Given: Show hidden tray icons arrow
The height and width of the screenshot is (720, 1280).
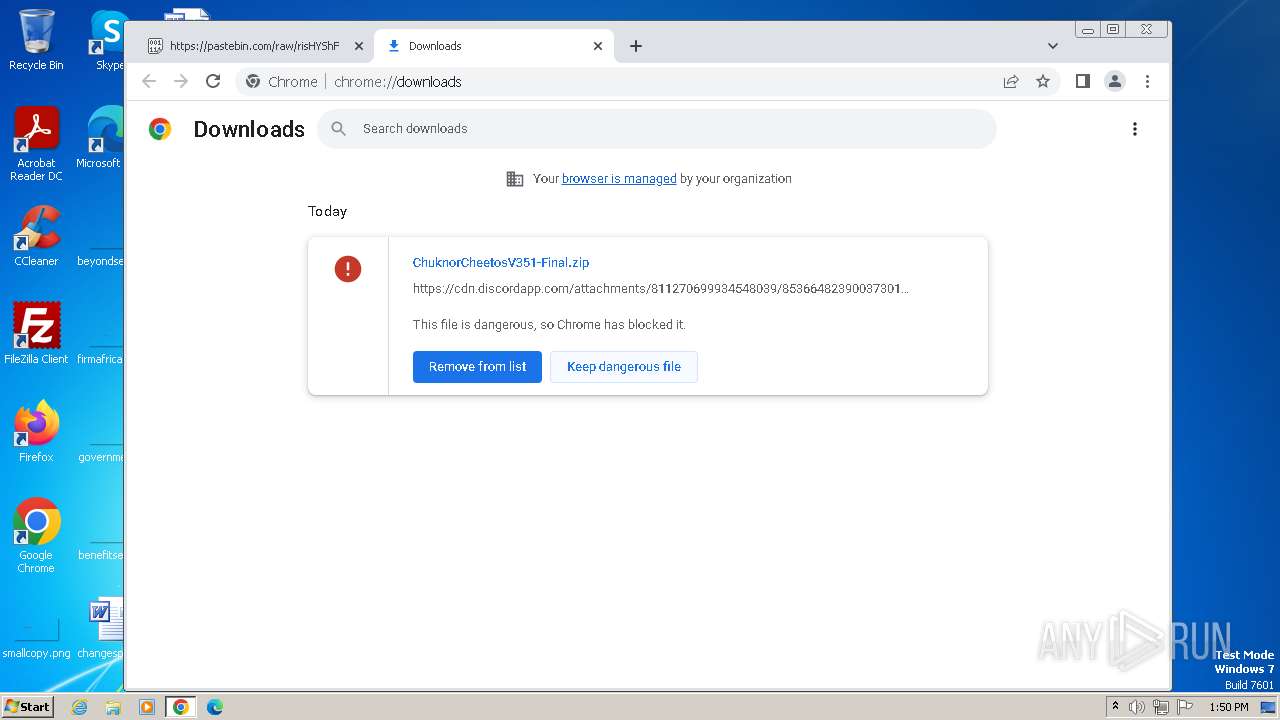Looking at the screenshot, I should coord(1115,707).
